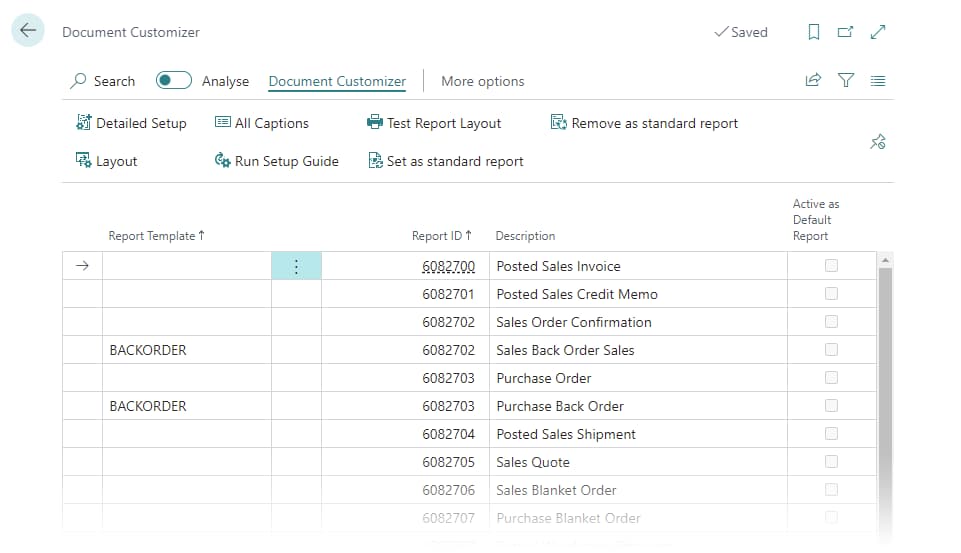
Task: Click Report ID 6082704 cell
Action: [x=405, y=434]
